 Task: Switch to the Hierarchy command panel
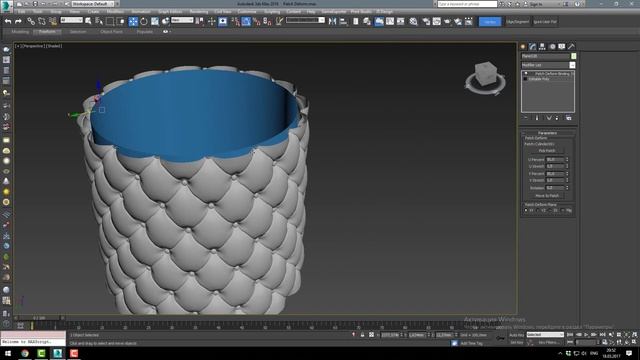point(542,47)
